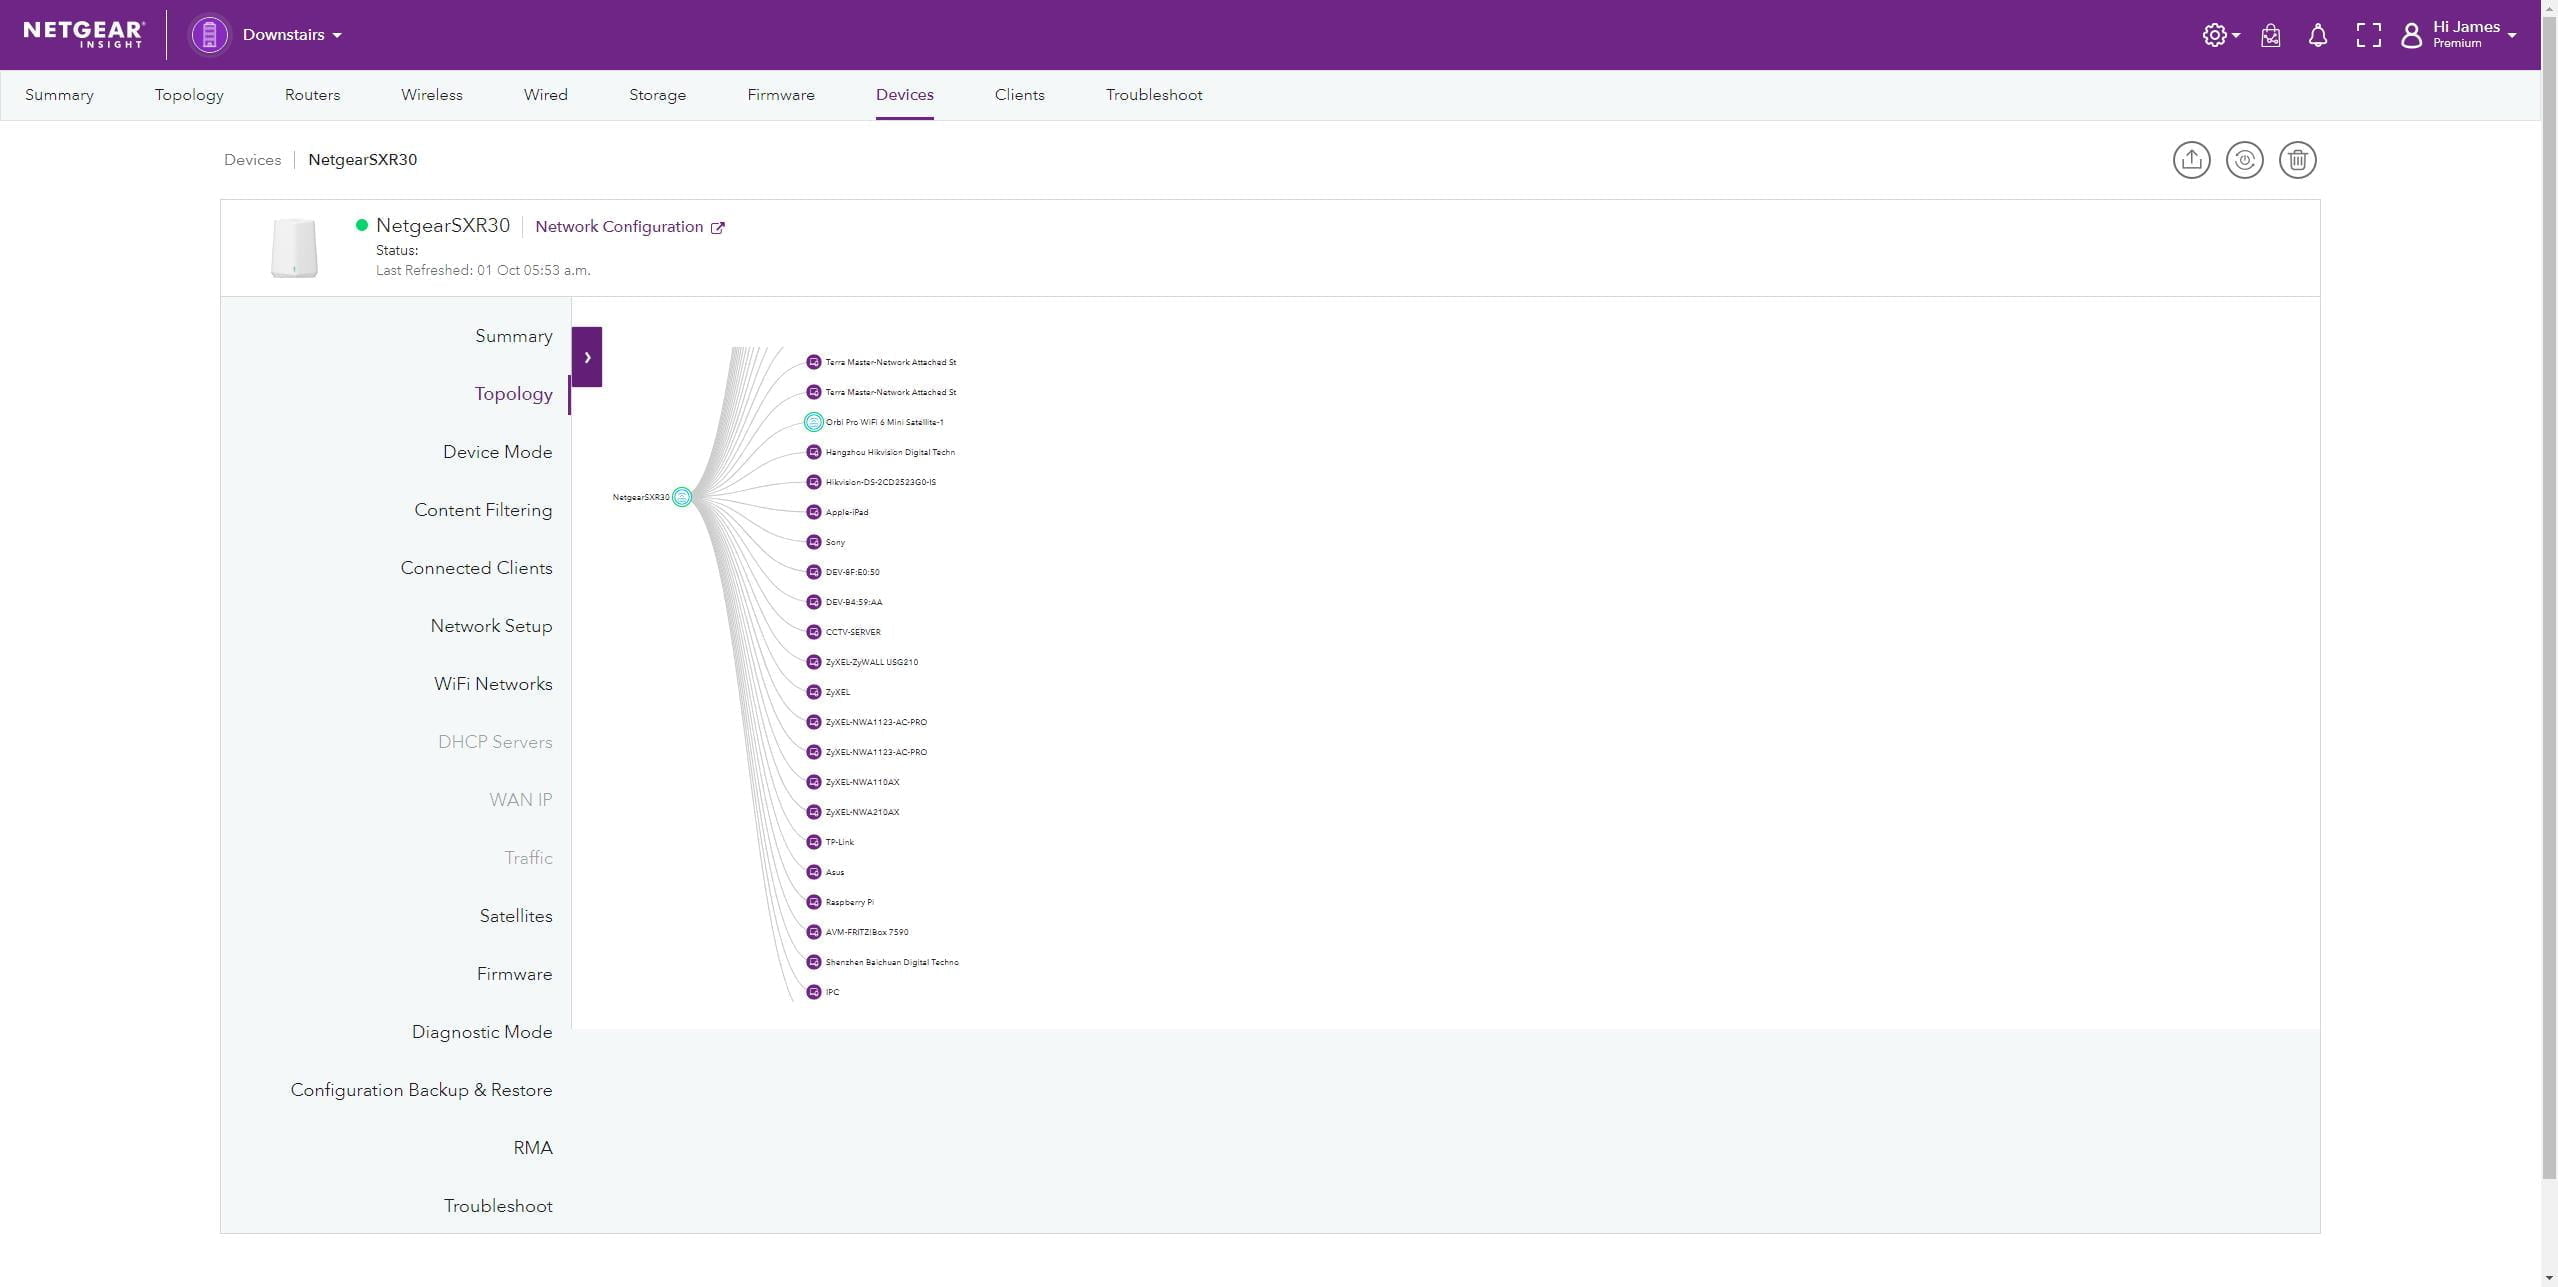
Task: Expand the purple sidebar arrow panel
Action: coord(587,357)
